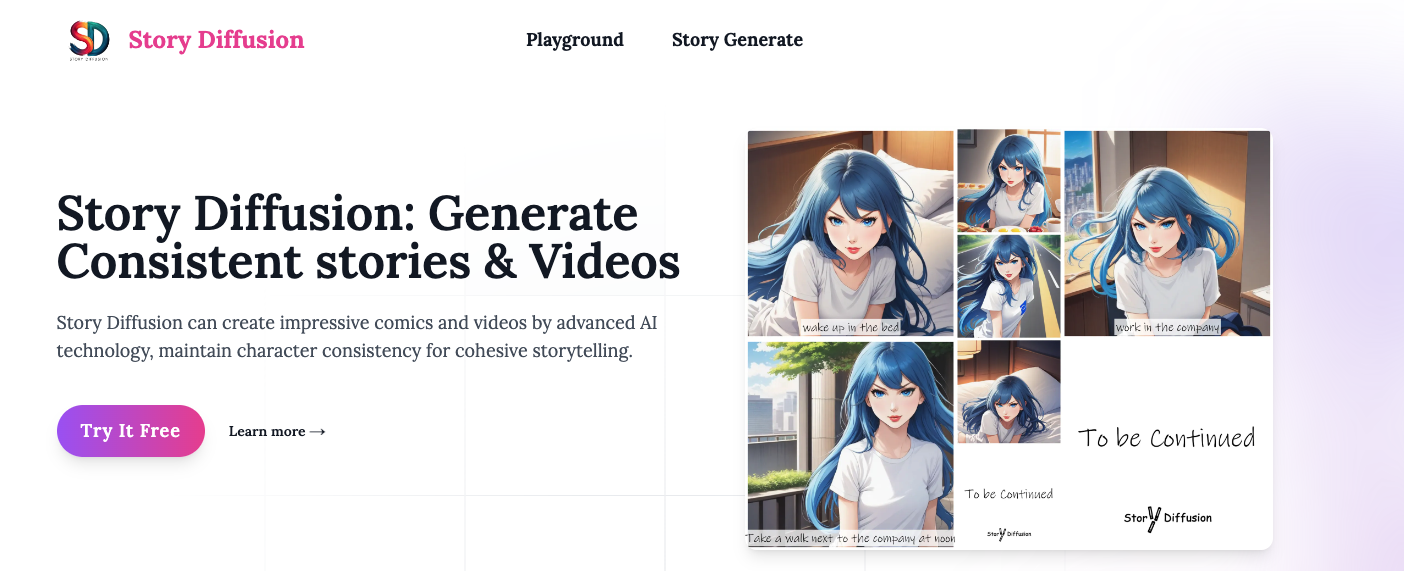Open the "wake up in the bed" comic panel
Viewport: 1404px width, 571px height.
851,234
